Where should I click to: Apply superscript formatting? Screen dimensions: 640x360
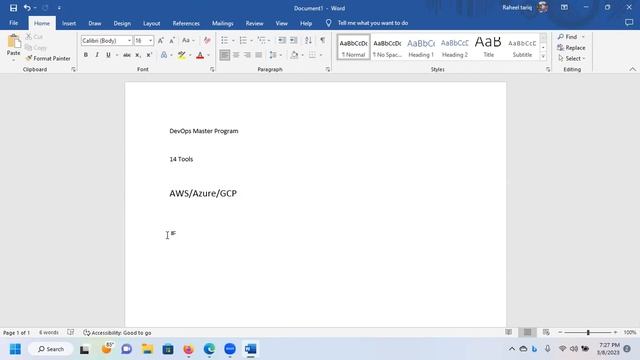pyautogui.click(x=149, y=55)
